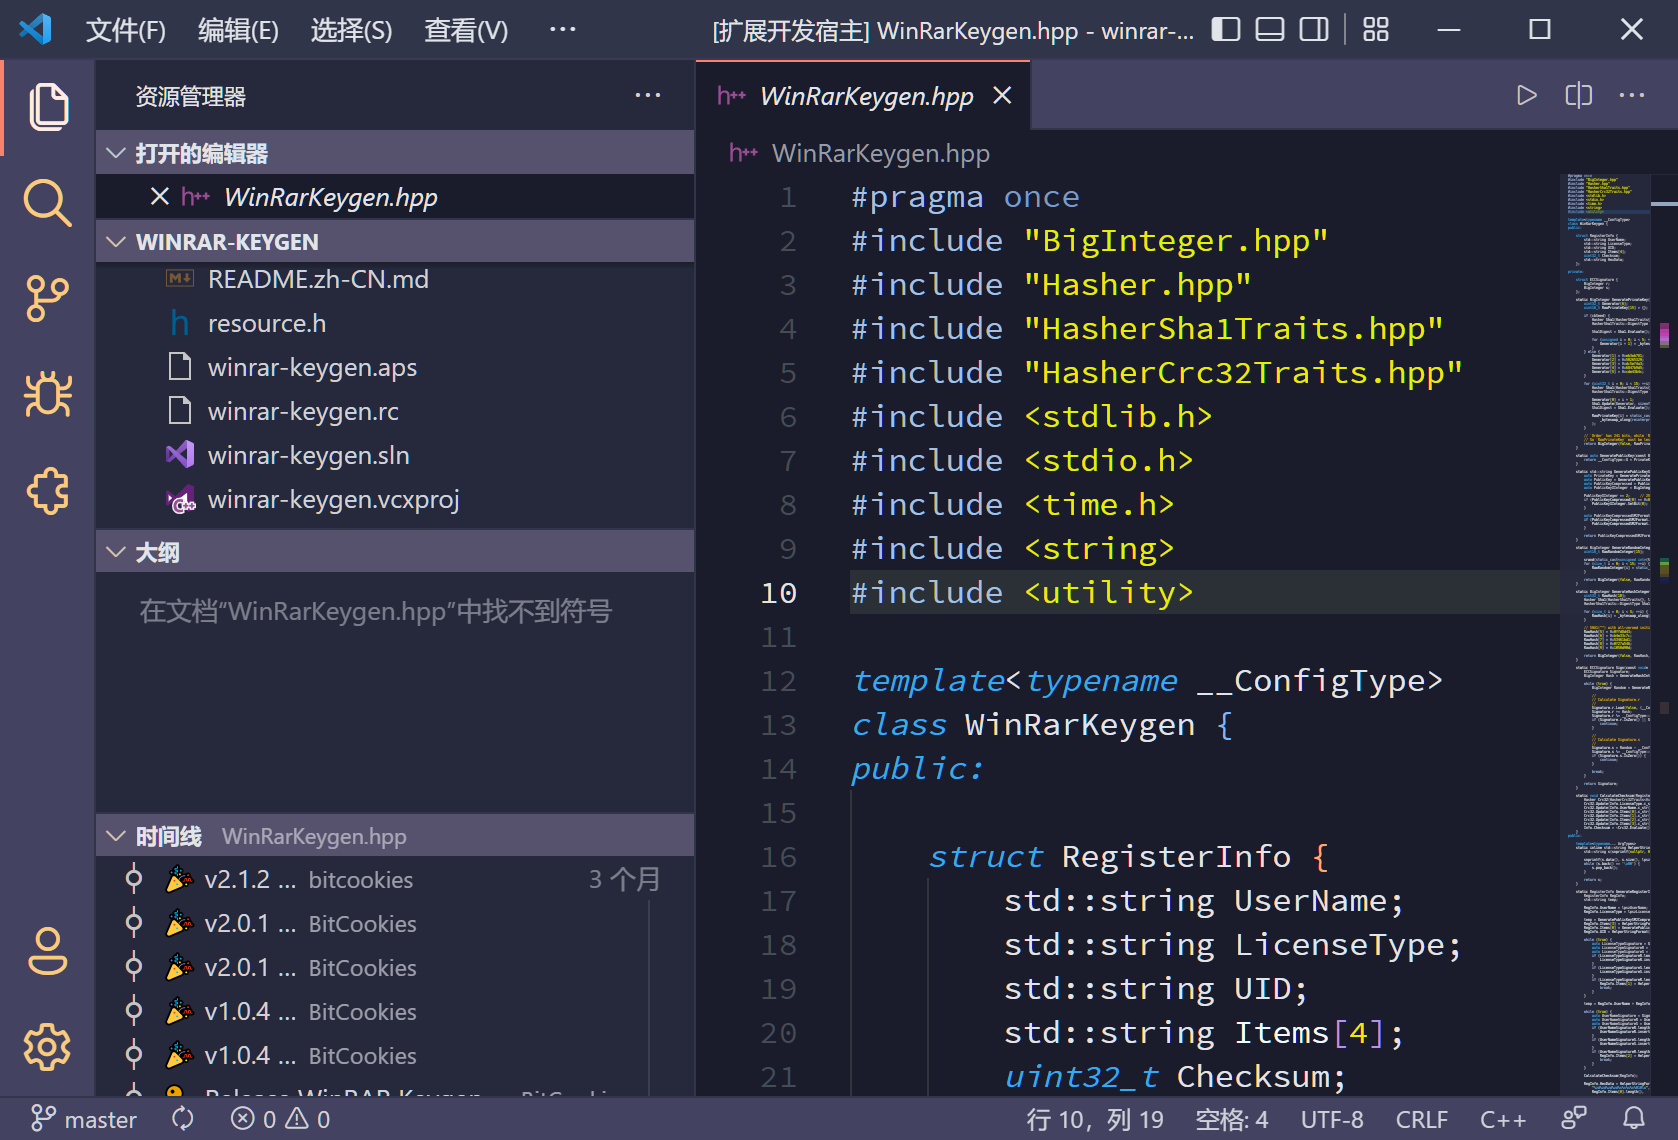Open the Manage gear settings
The width and height of the screenshot is (1678, 1140).
click(47, 1047)
